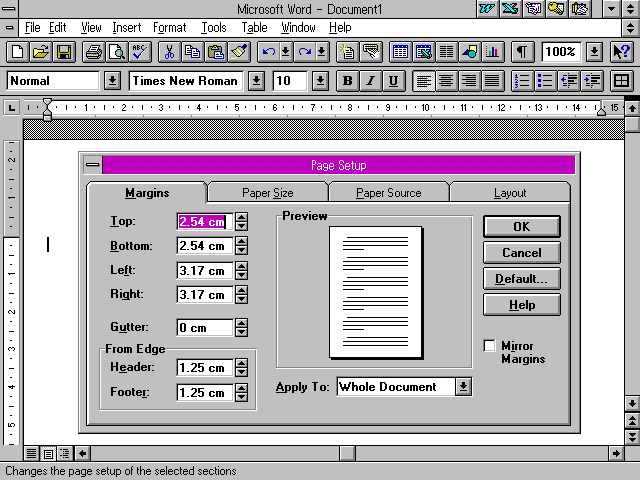Viewport: 640px width, 480px height.
Task: Click the horizontal scrollbar thumb
Action: [x=347, y=453]
